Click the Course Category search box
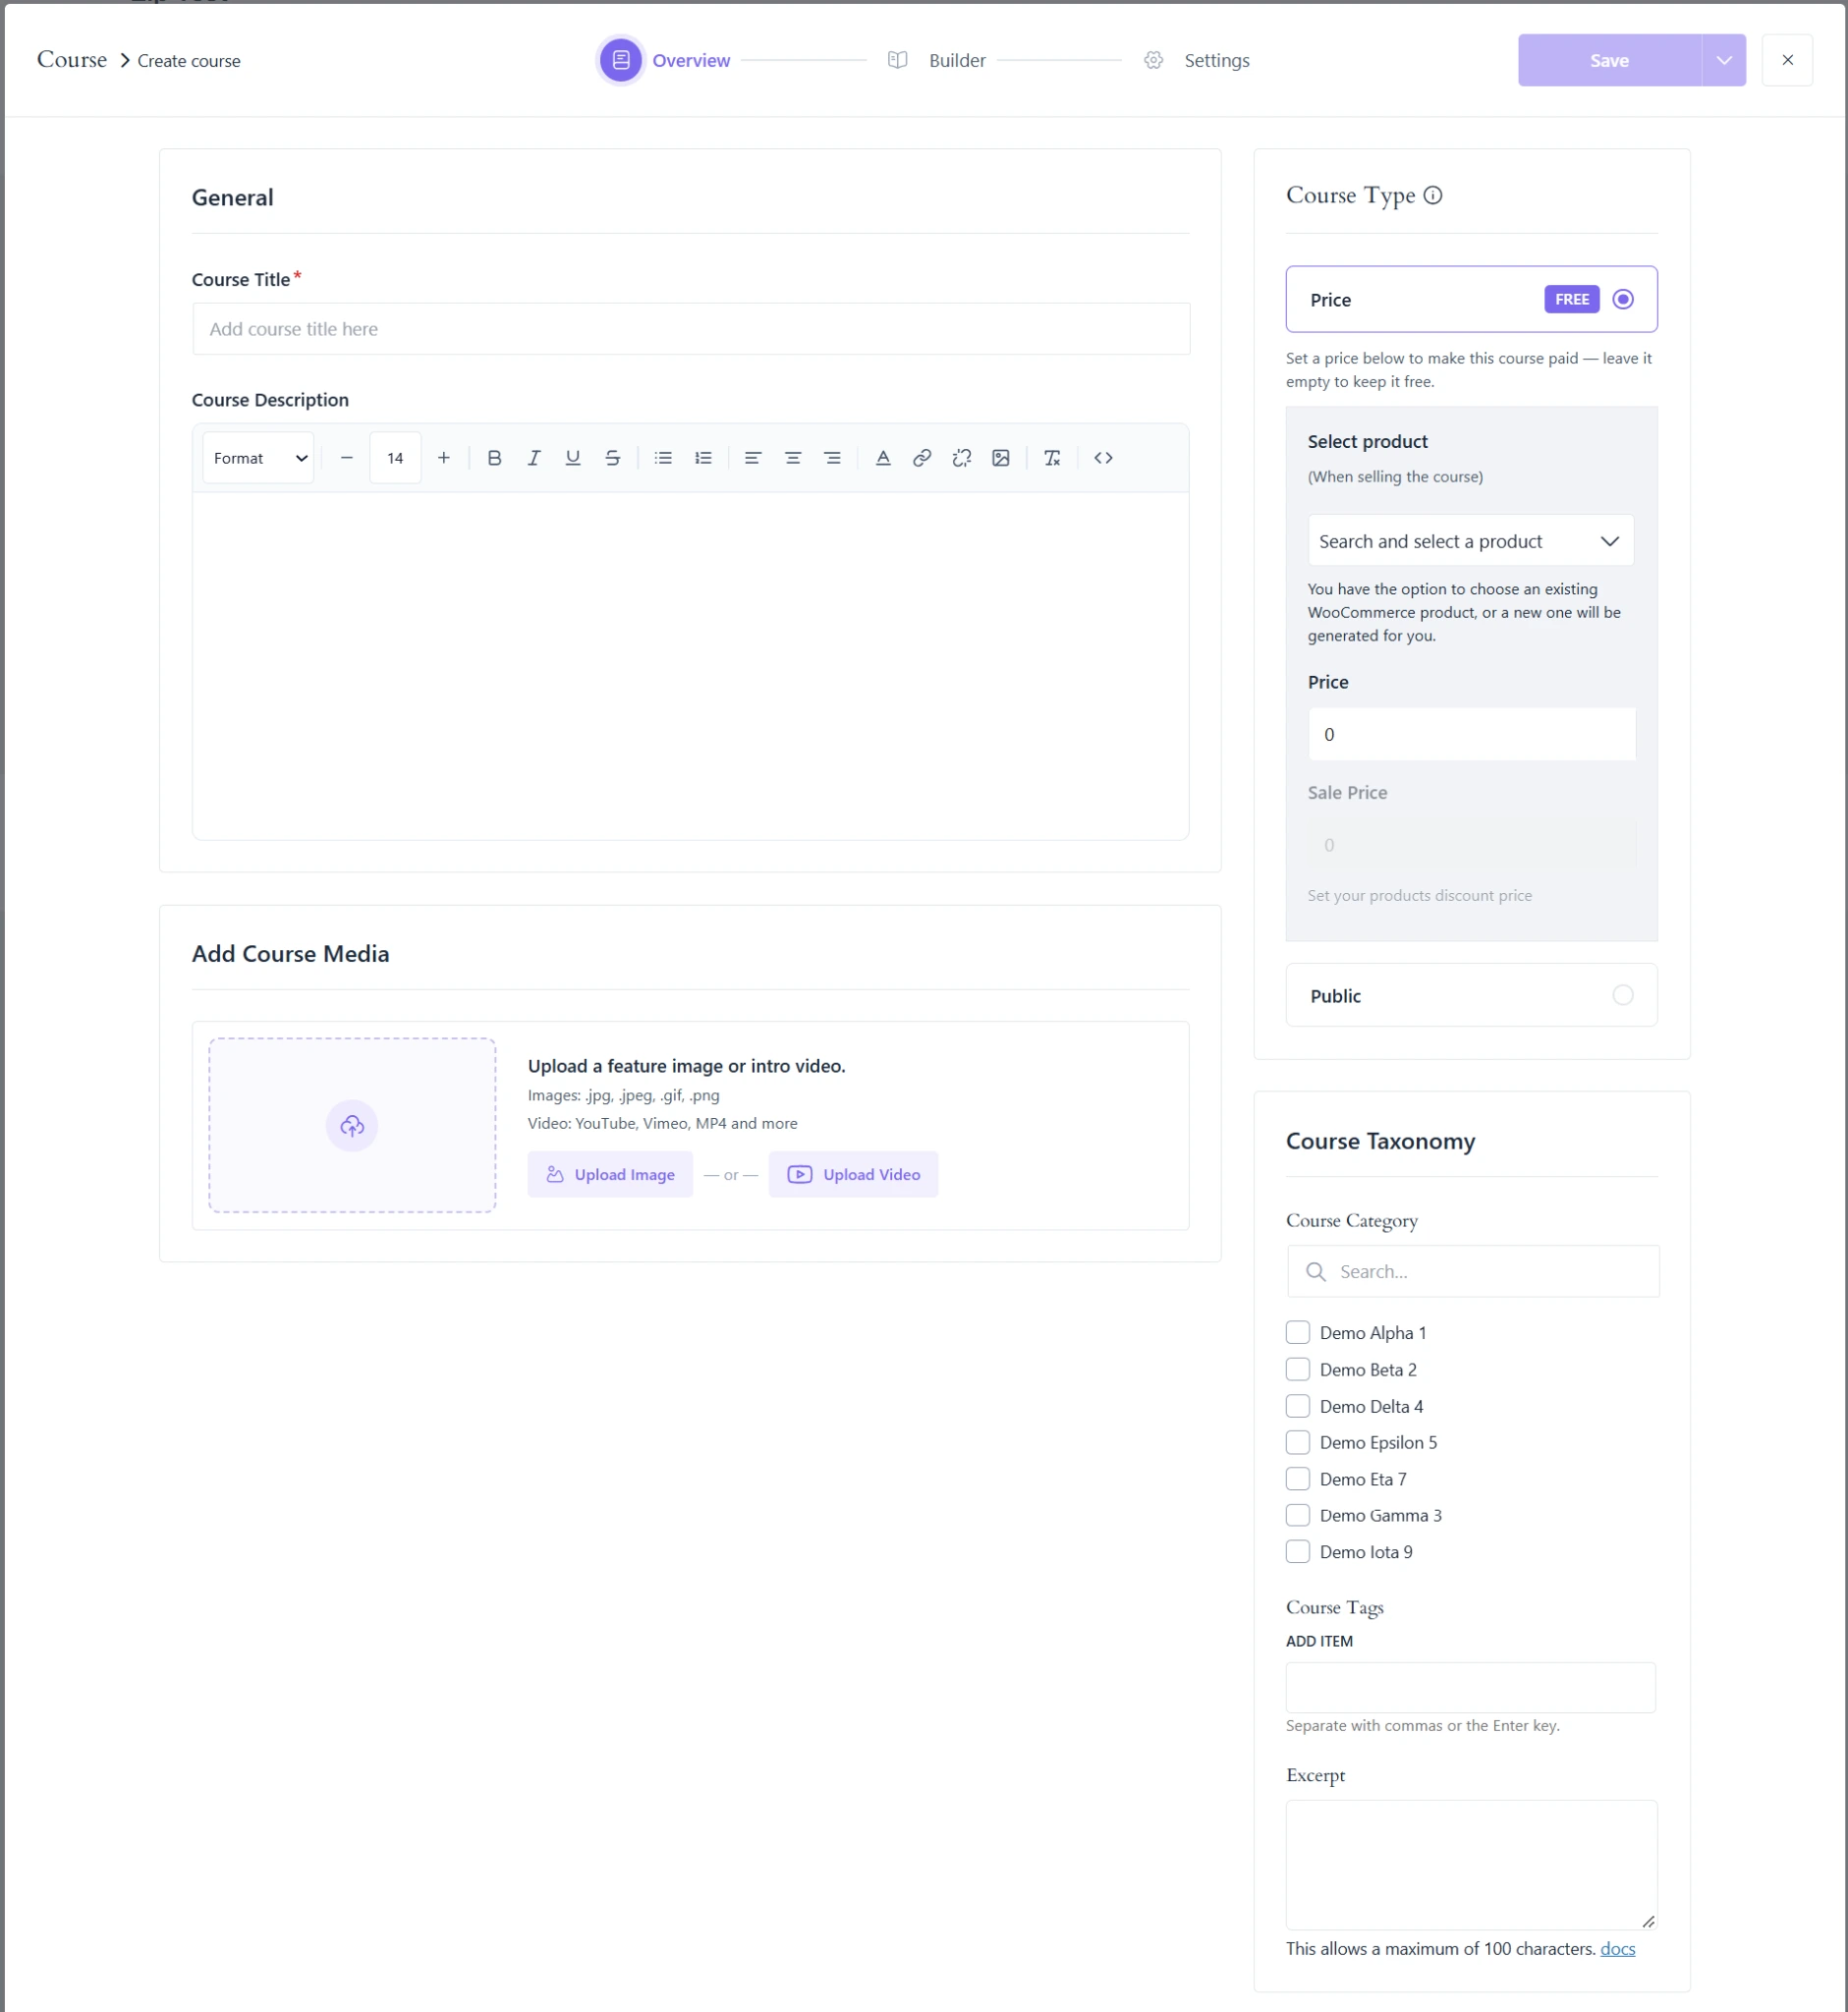 1473,1272
